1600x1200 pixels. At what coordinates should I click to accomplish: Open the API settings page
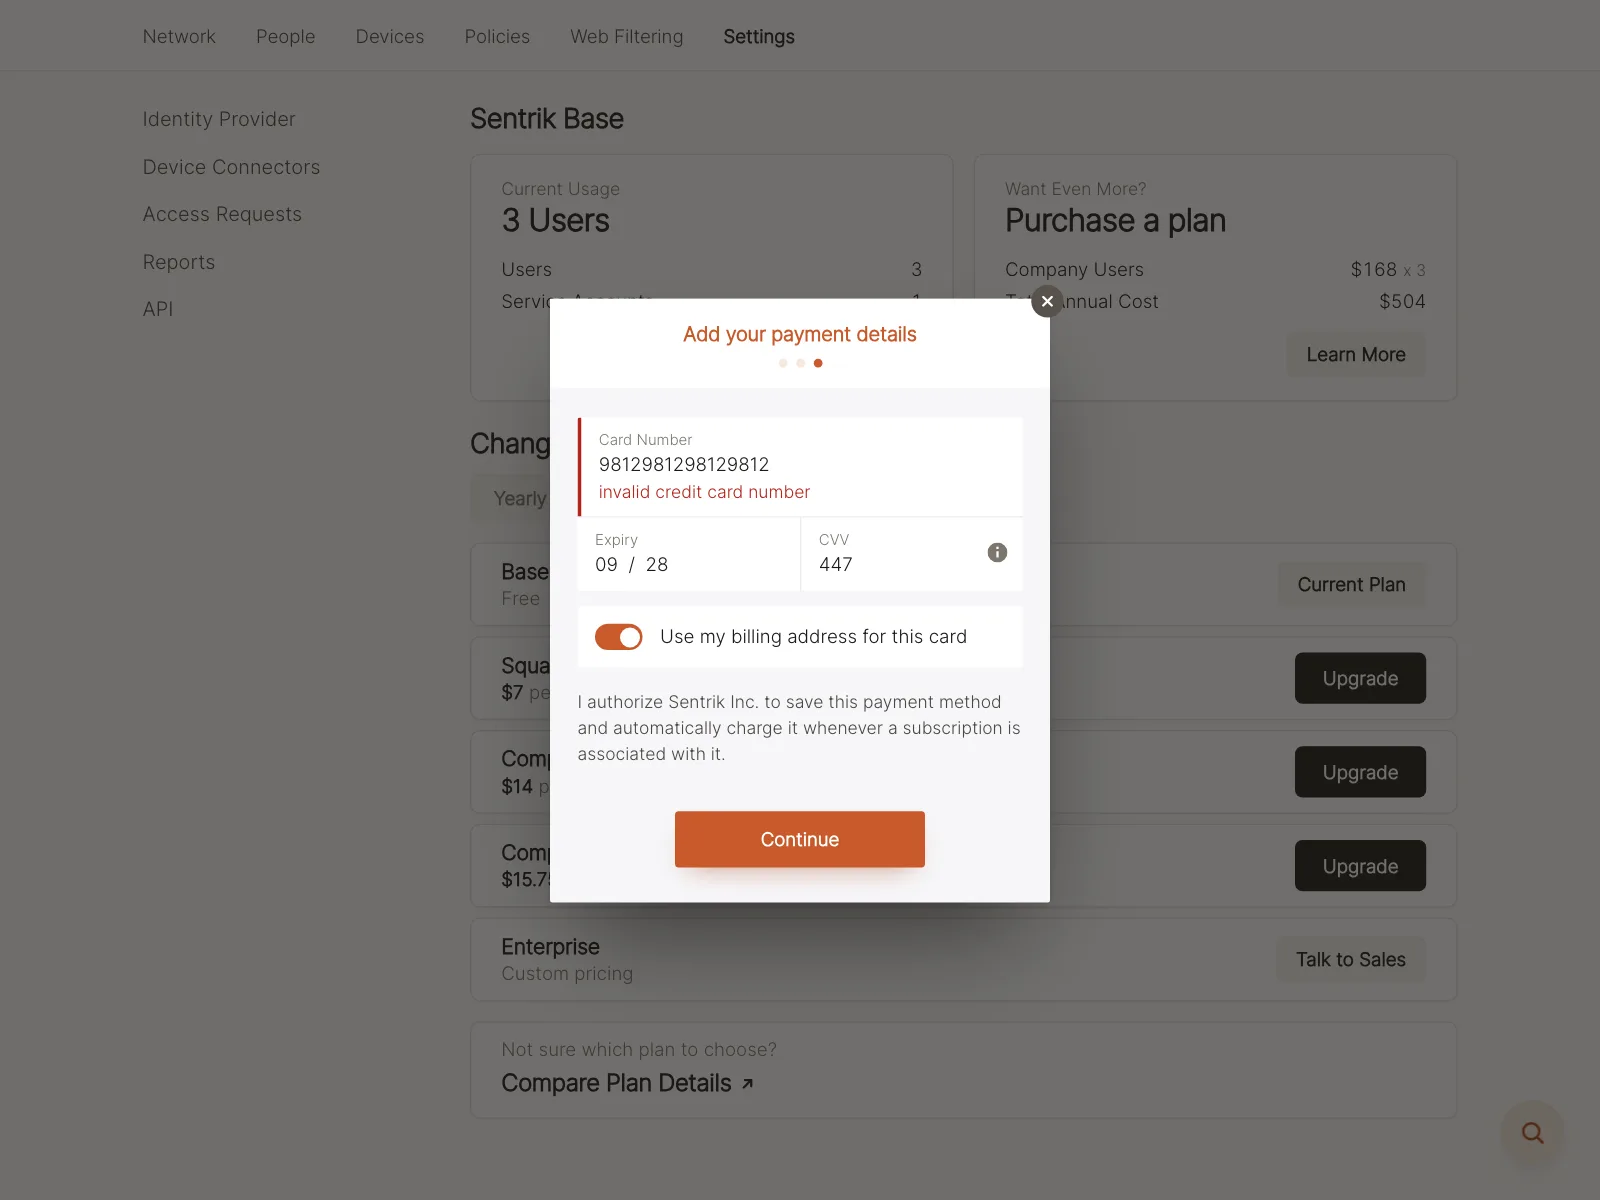click(x=158, y=309)
